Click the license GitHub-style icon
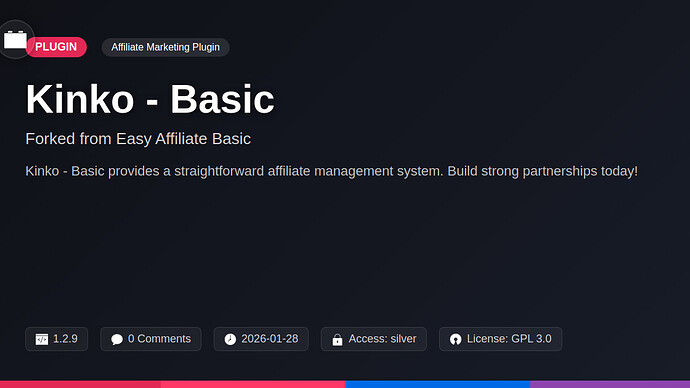This screenshot has width=690, height=388. 455,339
